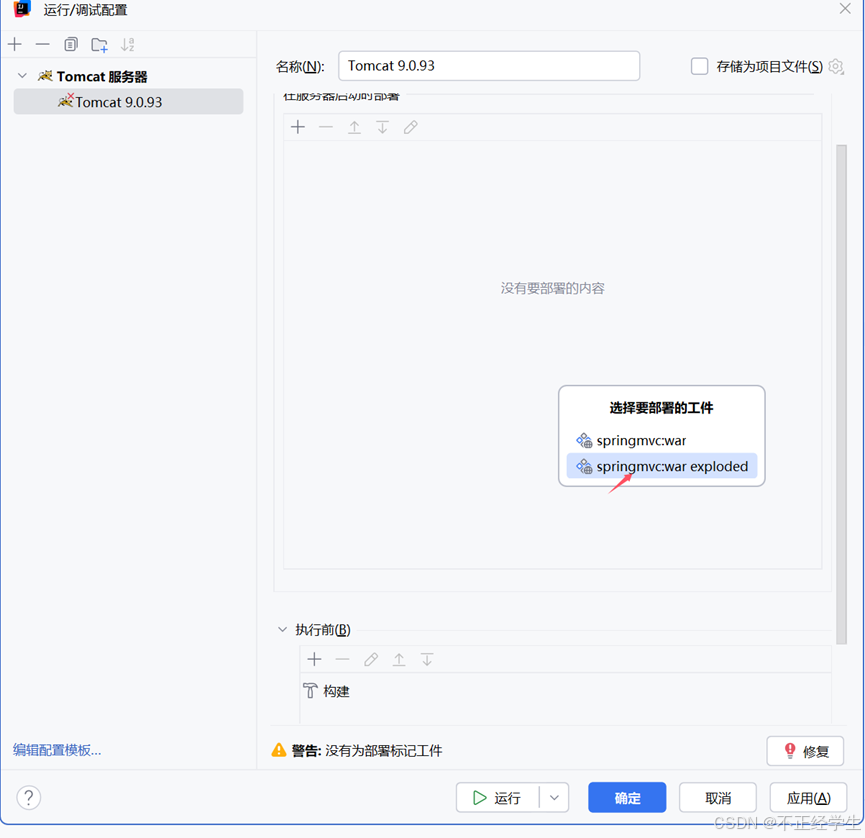This screenshot has height=838, width=865.
Task: Copy the selected configuration
Action: click(71, 44)
